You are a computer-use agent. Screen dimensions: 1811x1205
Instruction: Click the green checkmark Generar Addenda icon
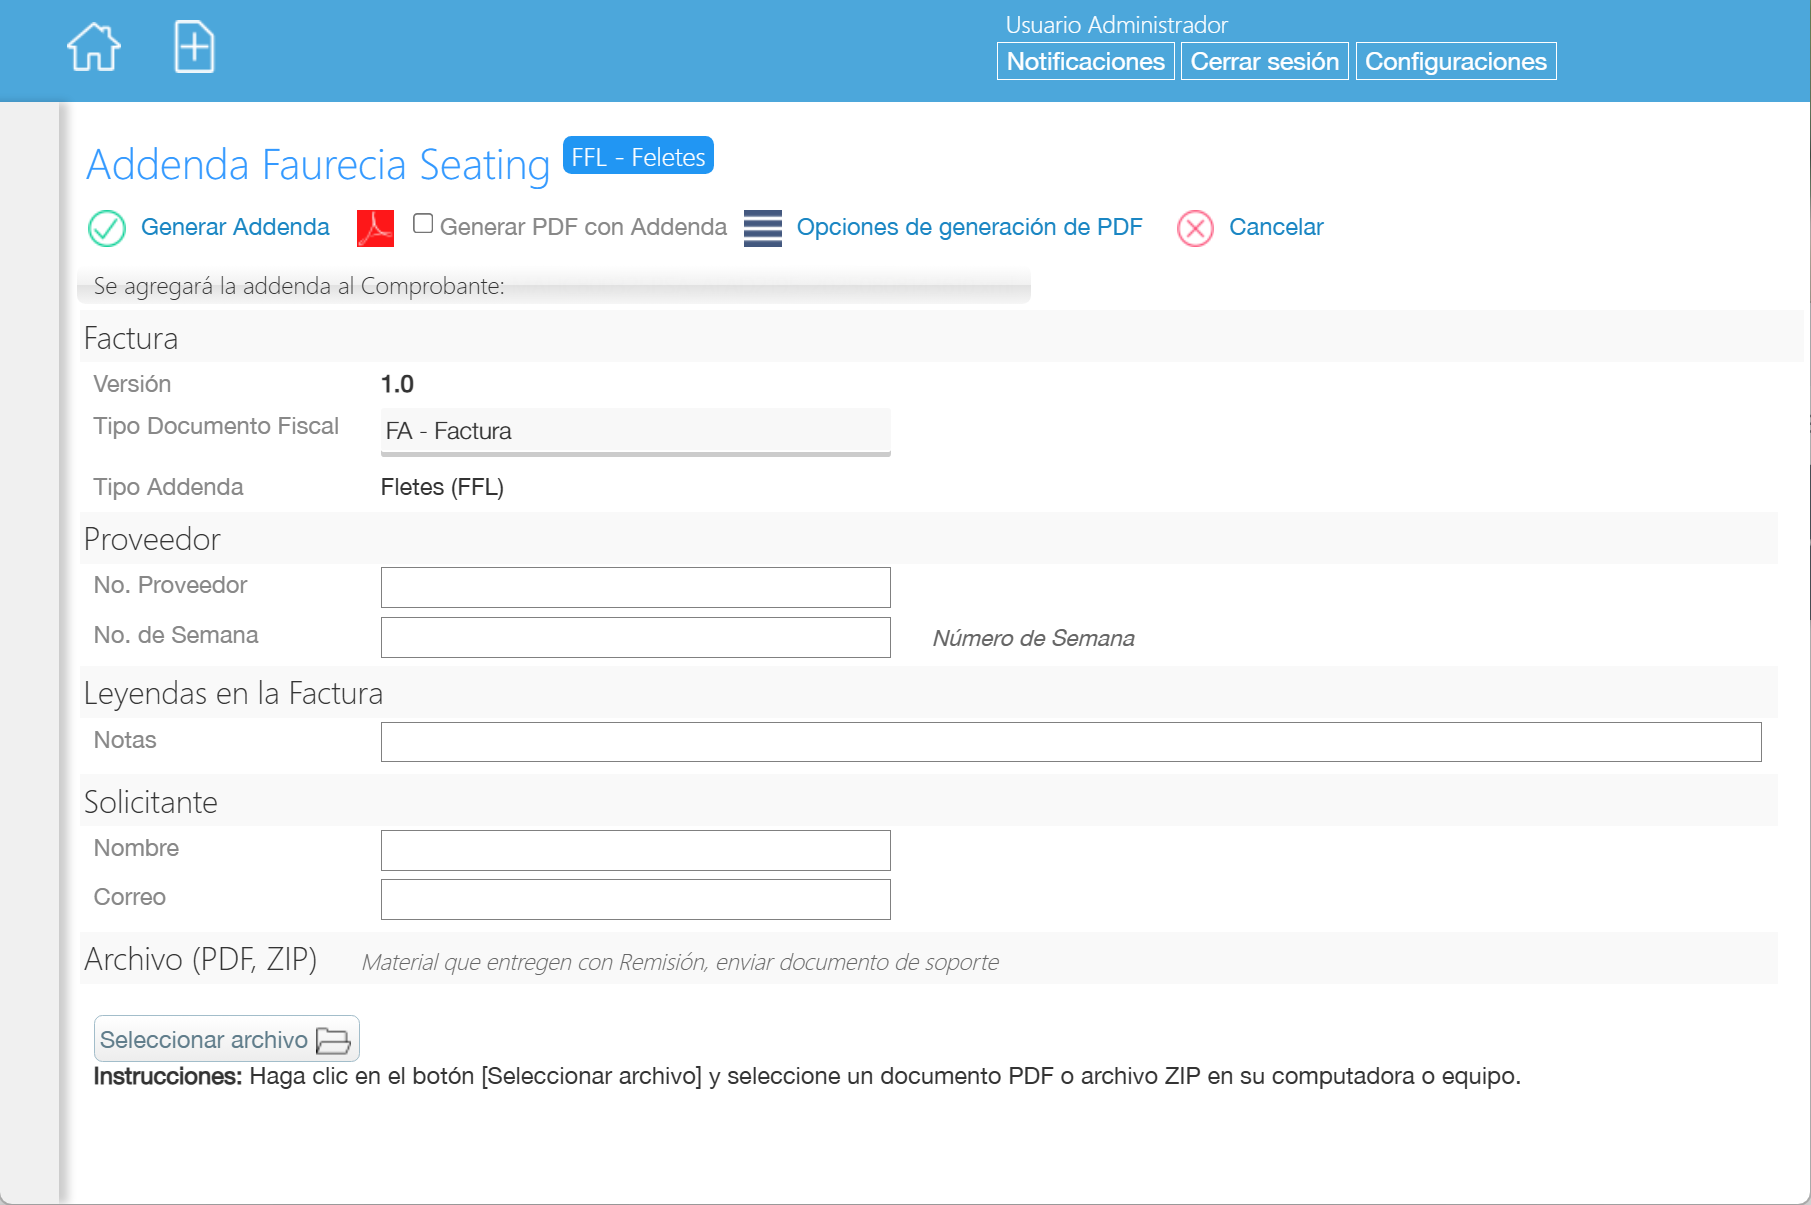tap(107, 228)
